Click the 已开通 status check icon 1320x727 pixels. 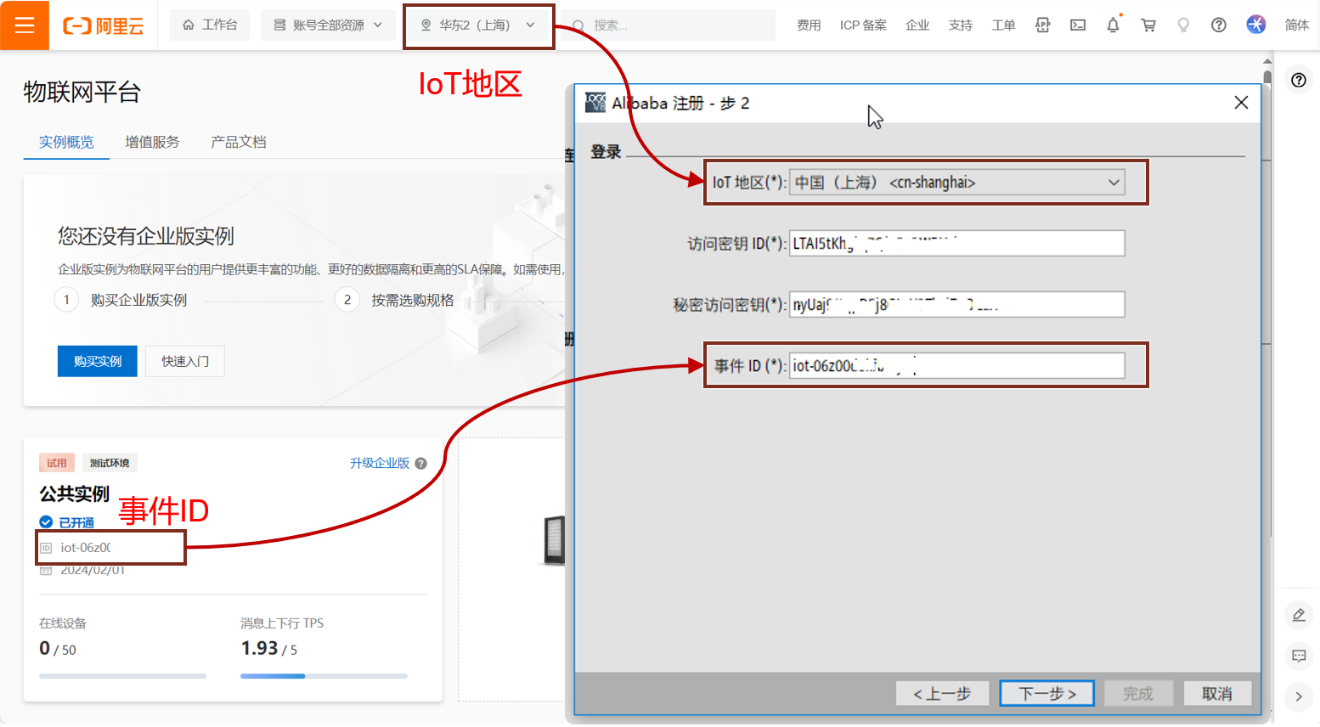46,522
